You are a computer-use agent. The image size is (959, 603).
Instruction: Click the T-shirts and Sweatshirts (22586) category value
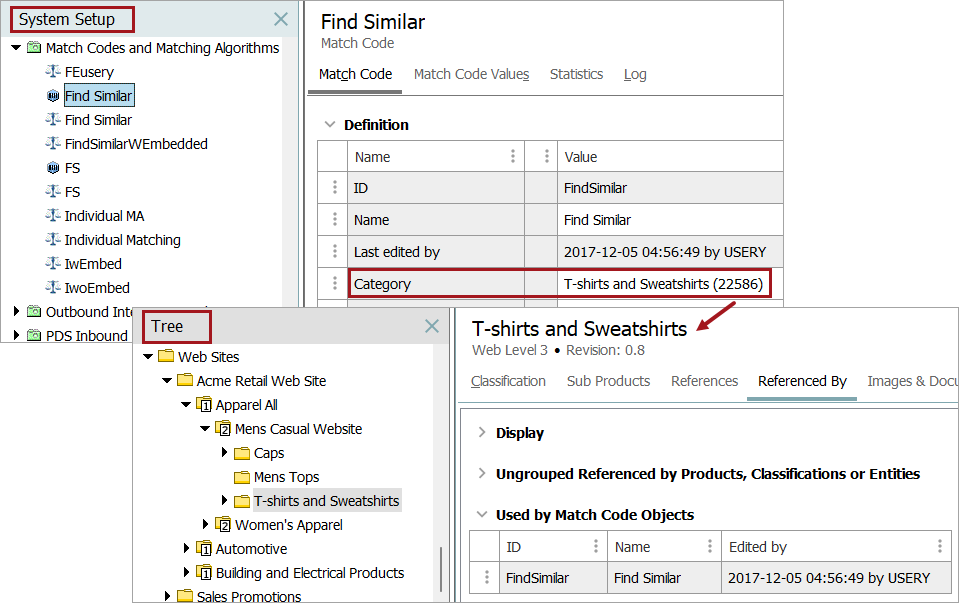tap(663, 284)
